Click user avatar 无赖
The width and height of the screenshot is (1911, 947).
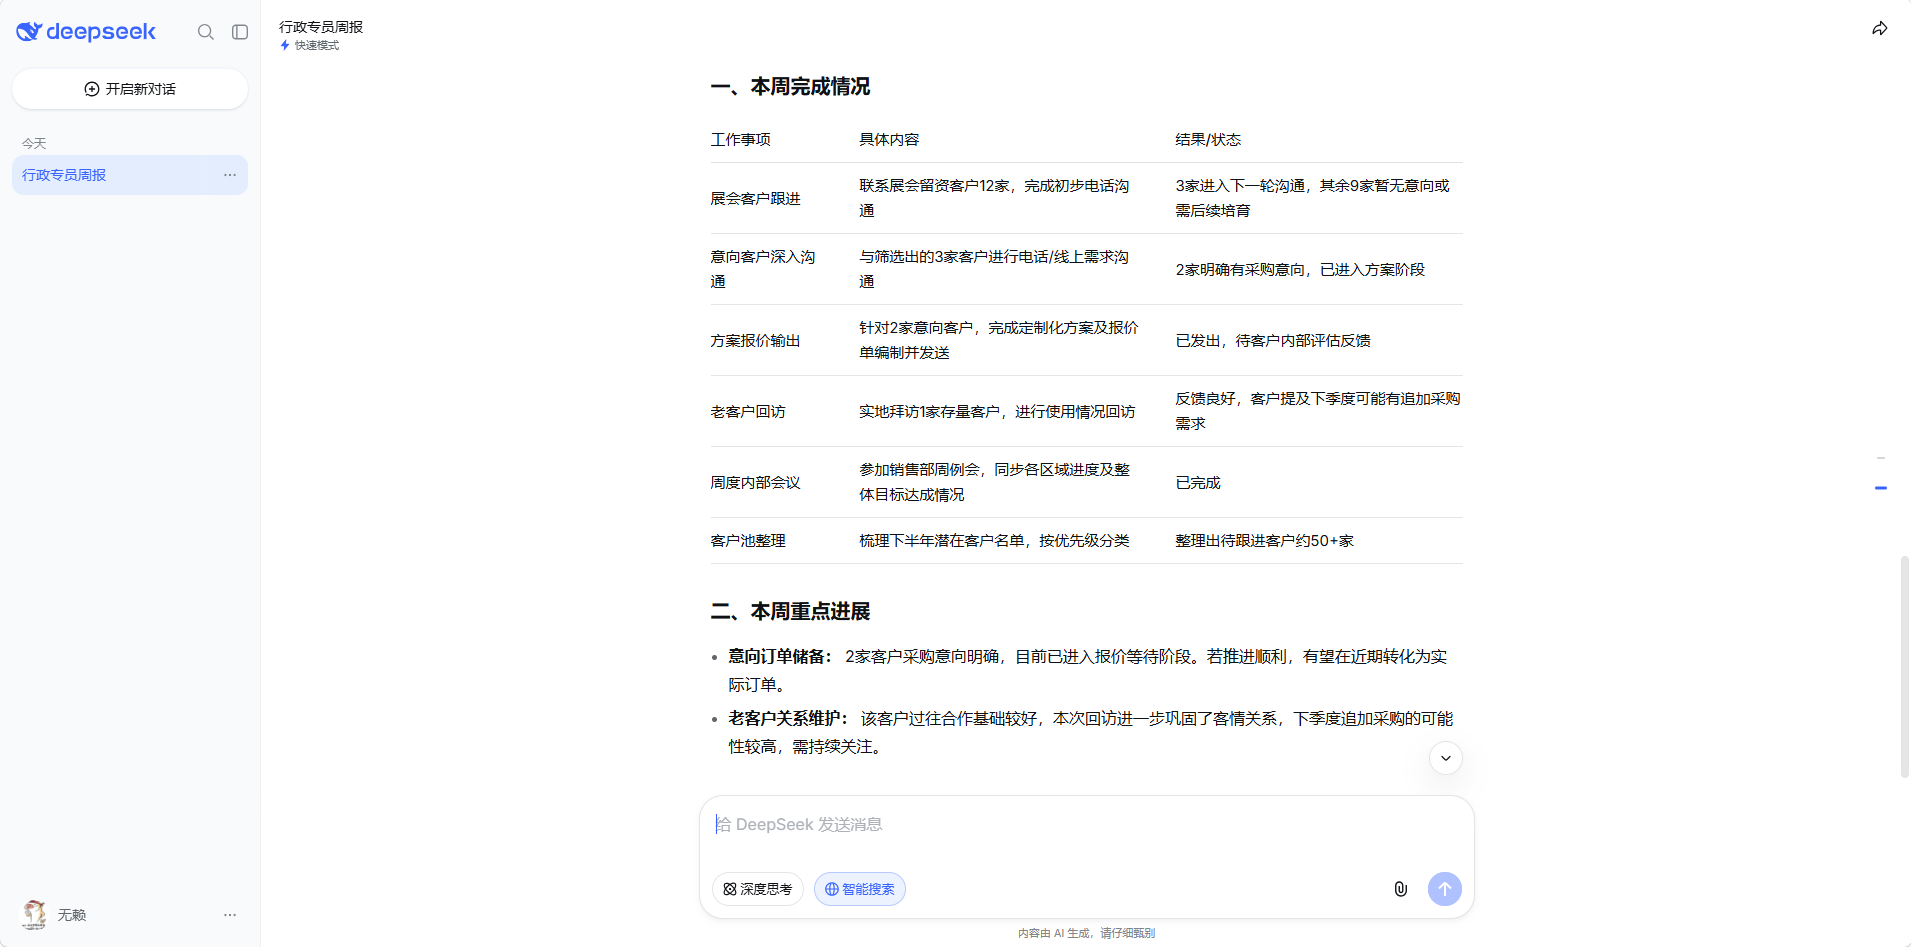coord(35,915)
